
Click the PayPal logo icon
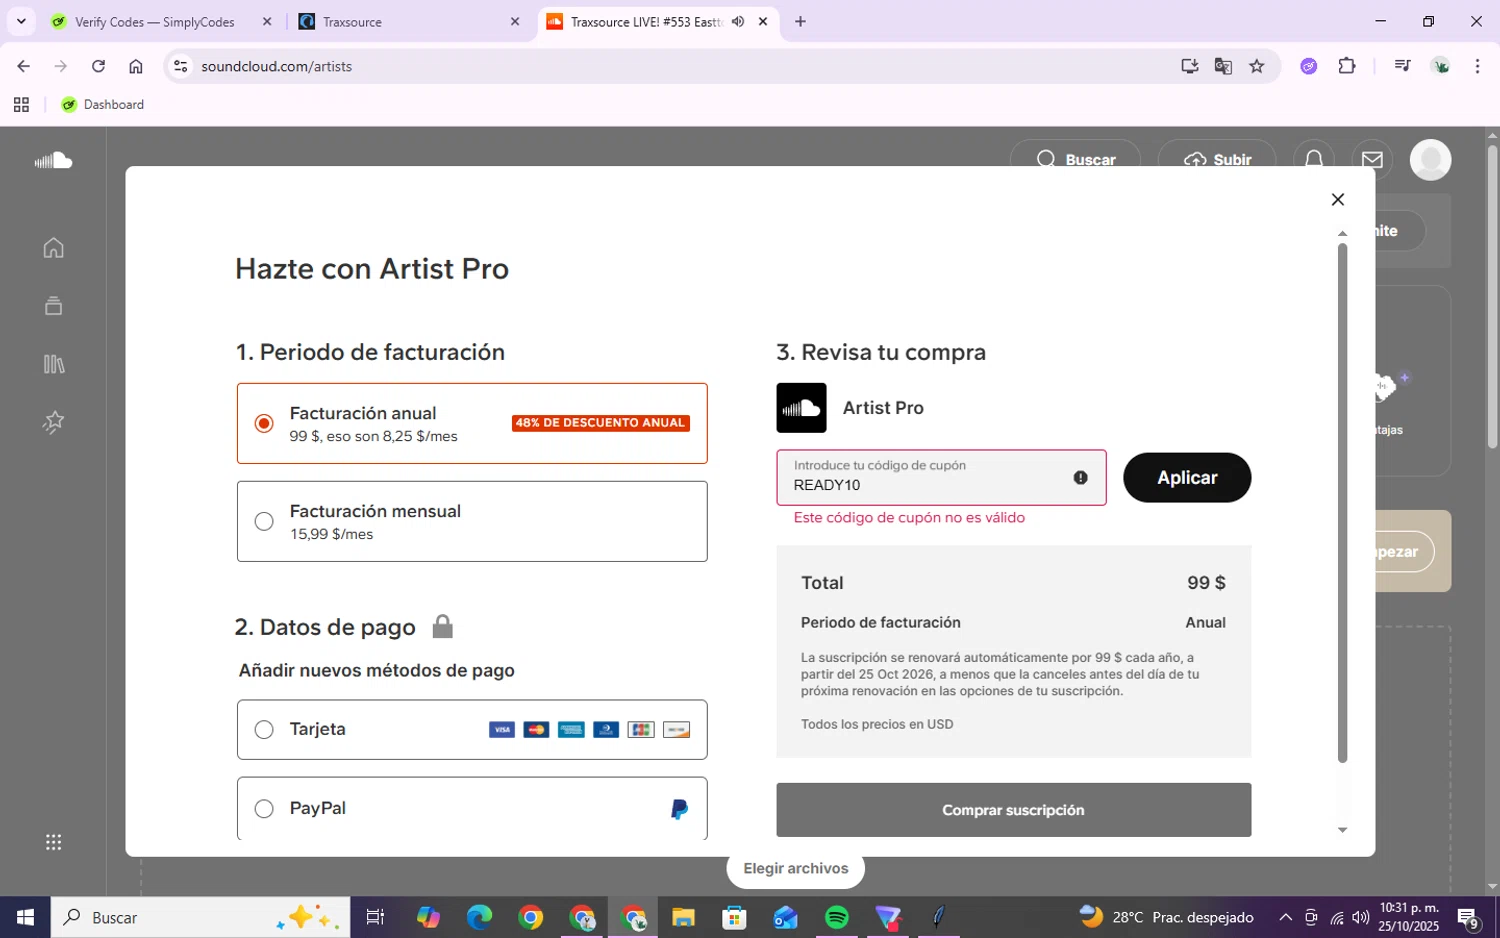coord(679,809)
